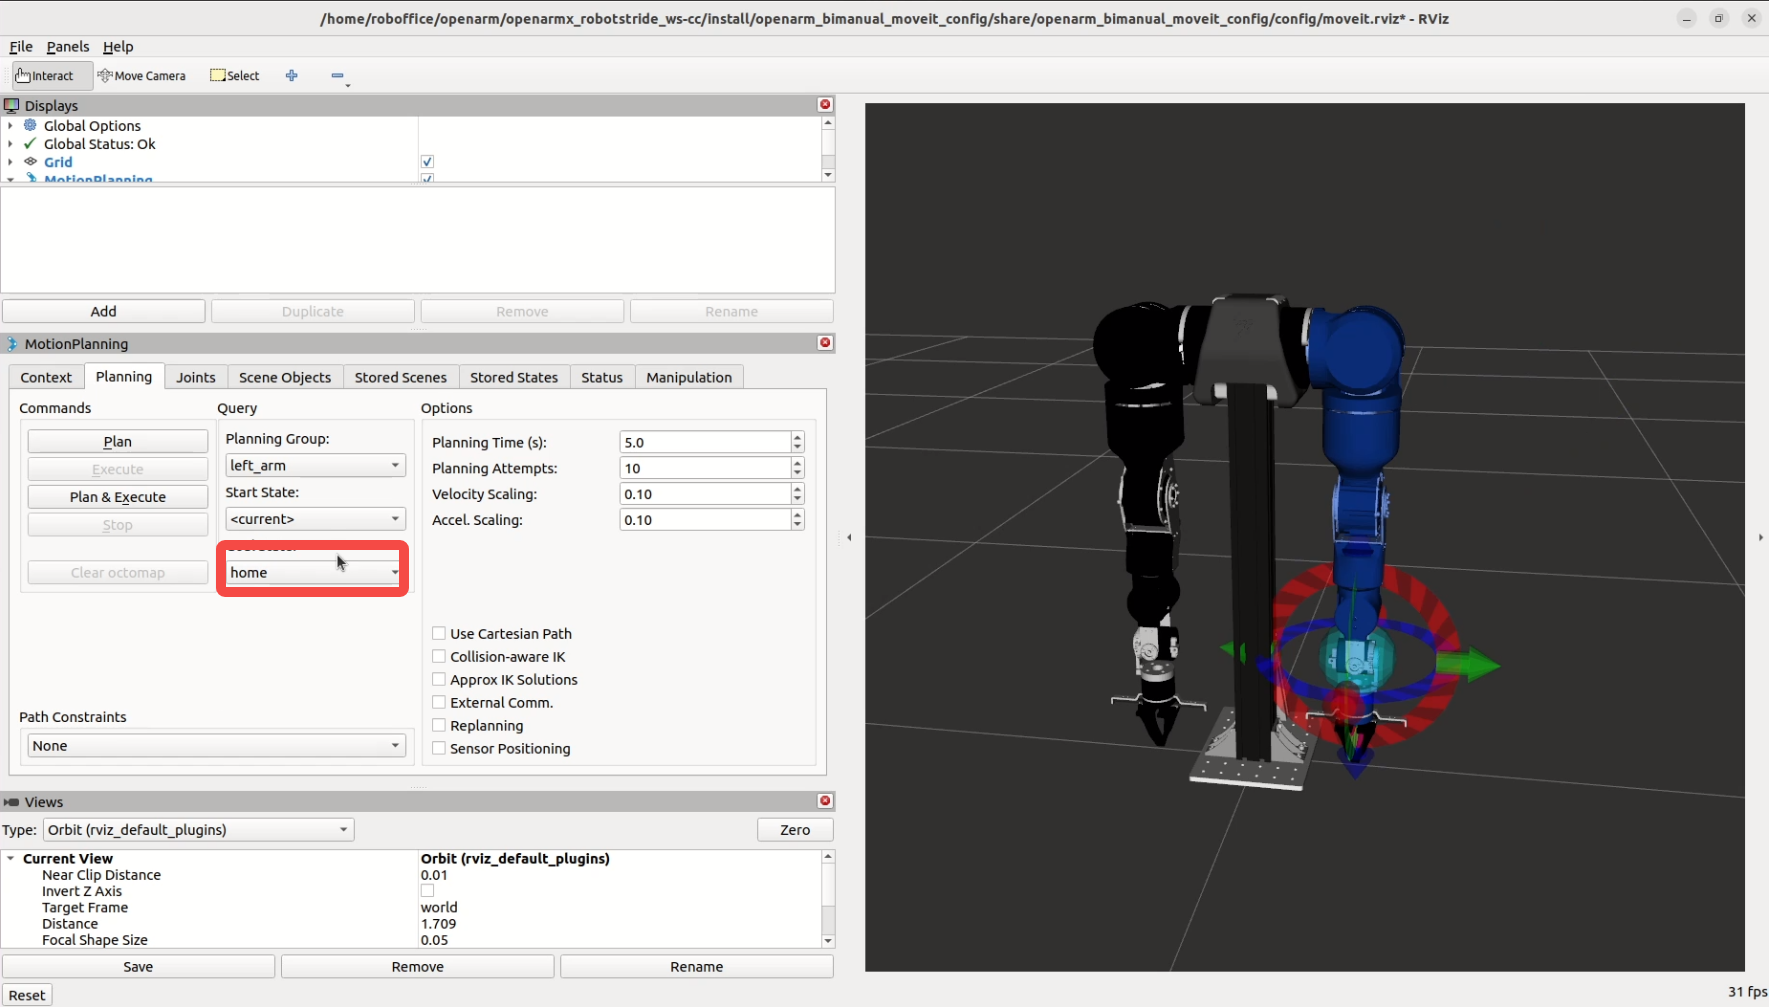The width and height of the screenshot is (1769, 1007).
Task: Open the Planning Group dropdown
Action: pos(314,466)
